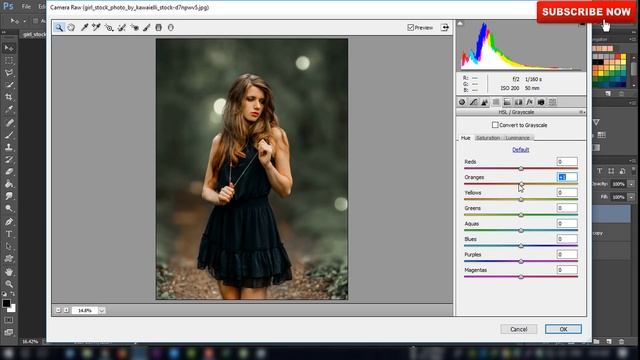The width and height of the screenshot is (640, 360).
Task: Click the Aquas hue slider handle
Action: pos(521,230)
